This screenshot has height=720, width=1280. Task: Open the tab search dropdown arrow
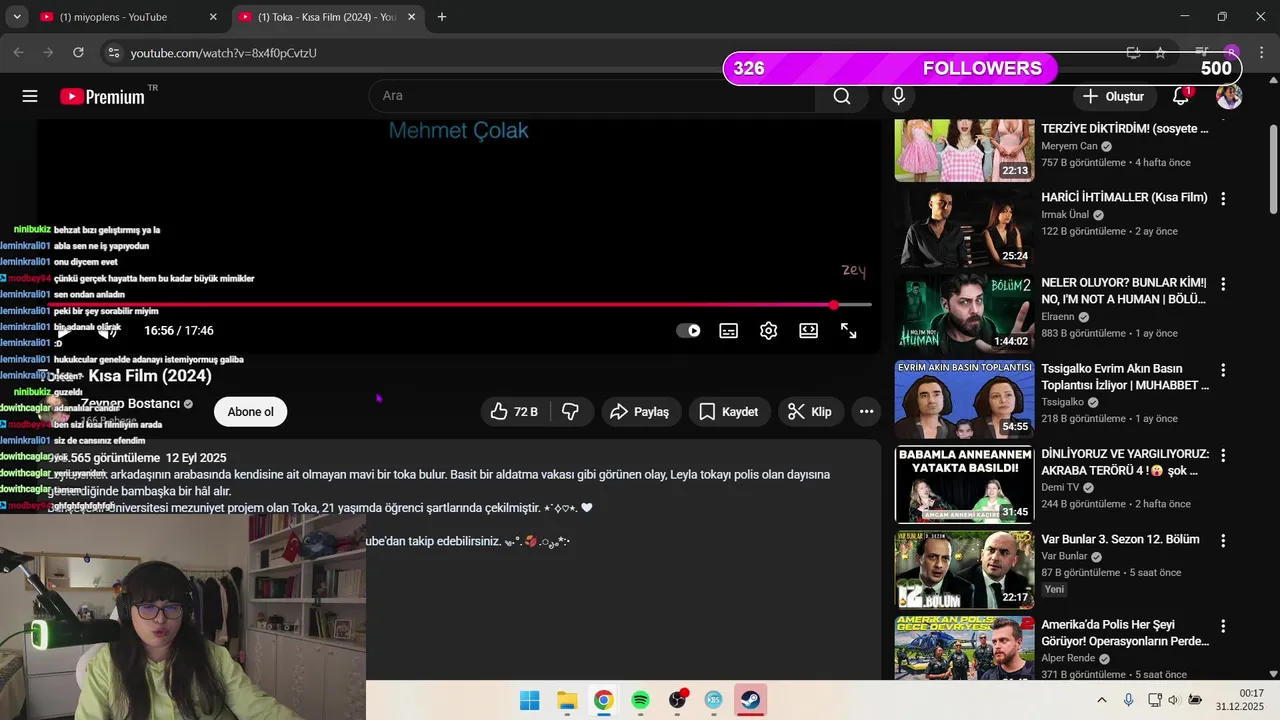17,17
